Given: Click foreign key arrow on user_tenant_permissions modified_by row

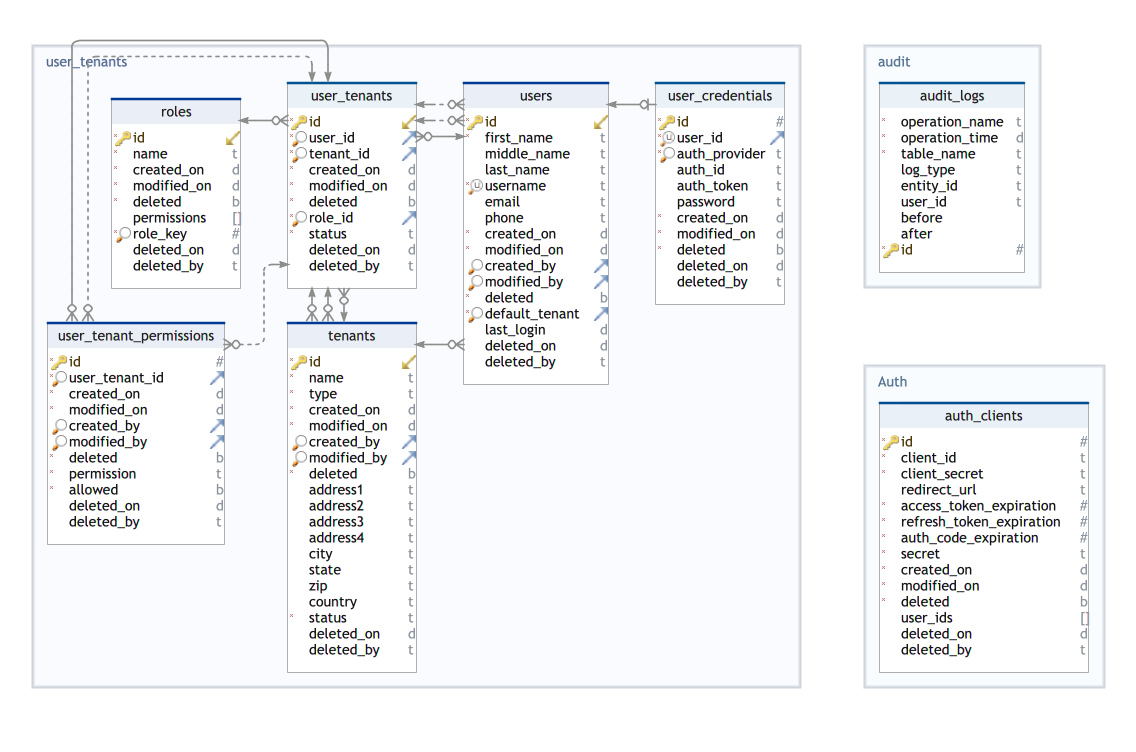Looking at the screenshot, I should (217, 441).
